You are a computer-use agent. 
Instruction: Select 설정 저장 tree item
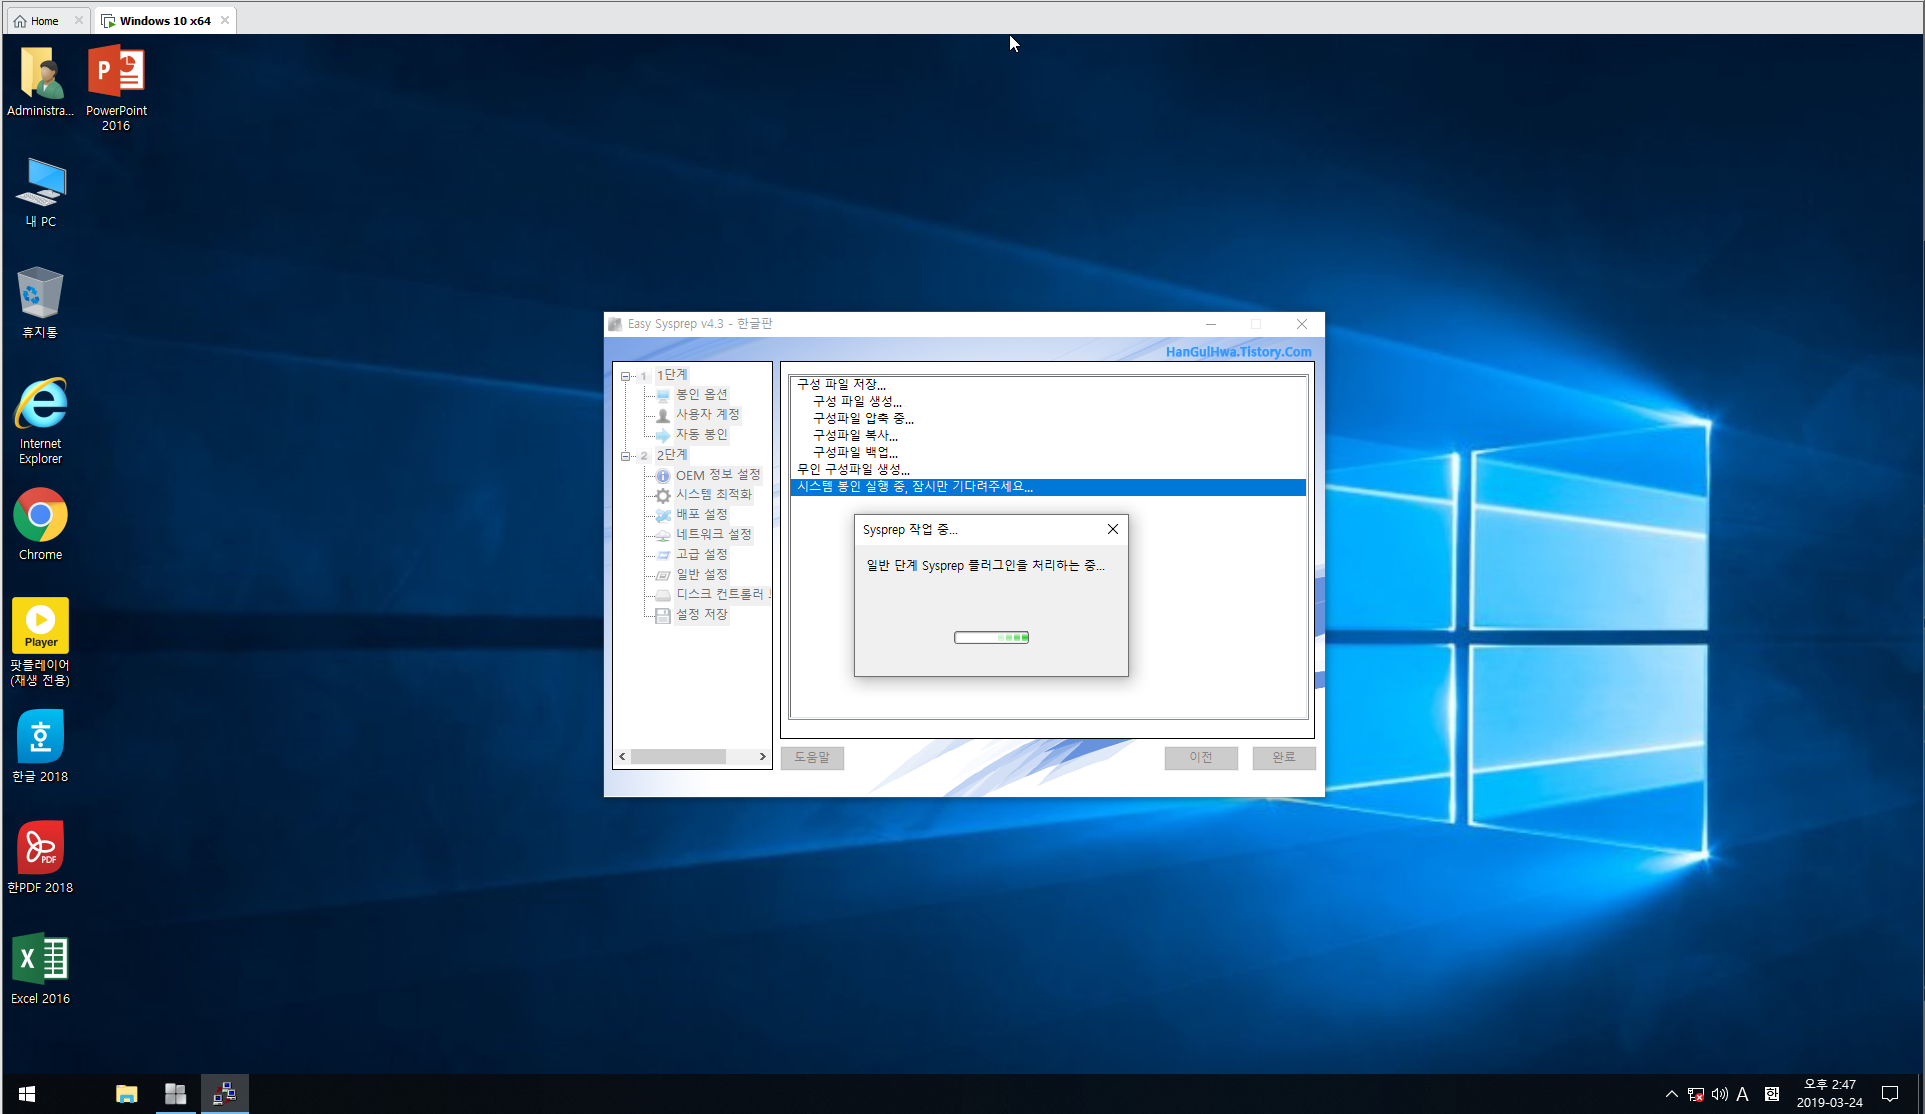[x=702, y=615]
